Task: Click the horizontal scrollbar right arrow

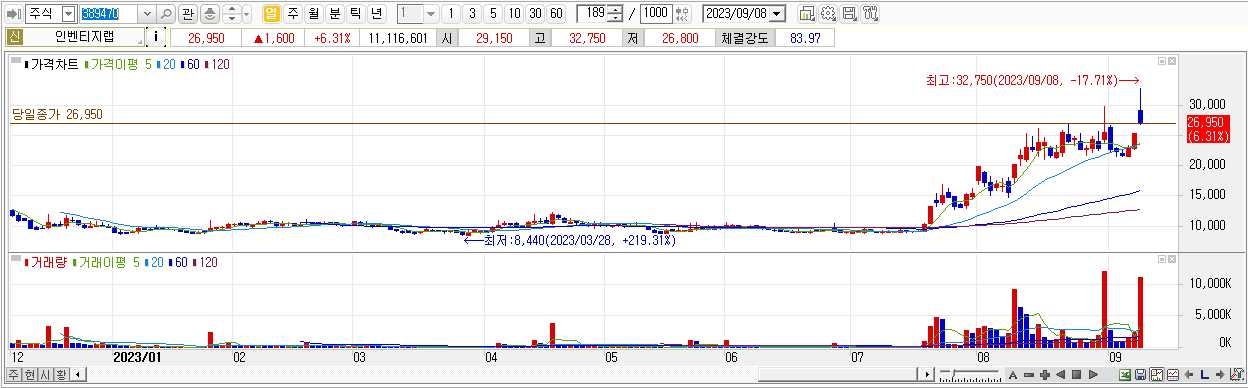Action: click(x=926, y=375)
